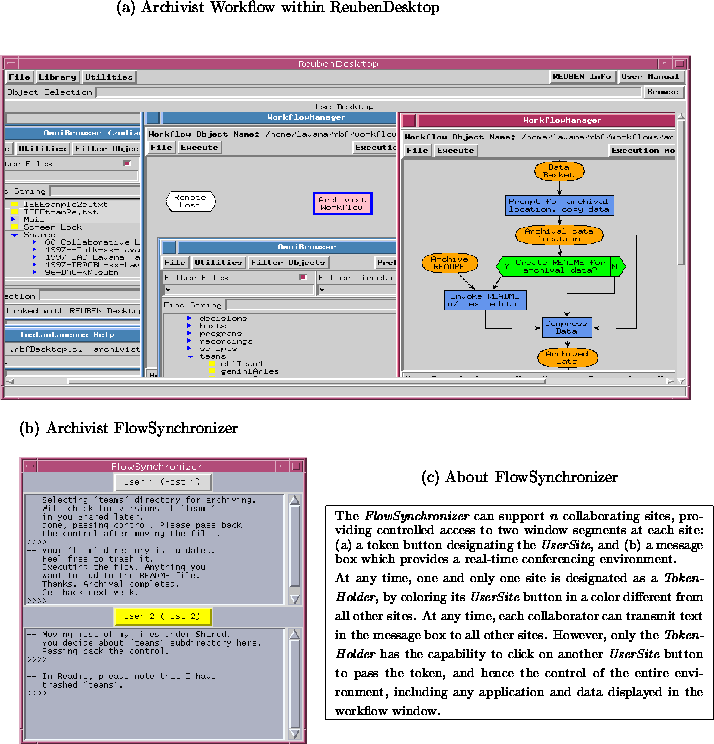Click the blue Compress Data node
The image size is (714, 744).
(x=568, y=327)
